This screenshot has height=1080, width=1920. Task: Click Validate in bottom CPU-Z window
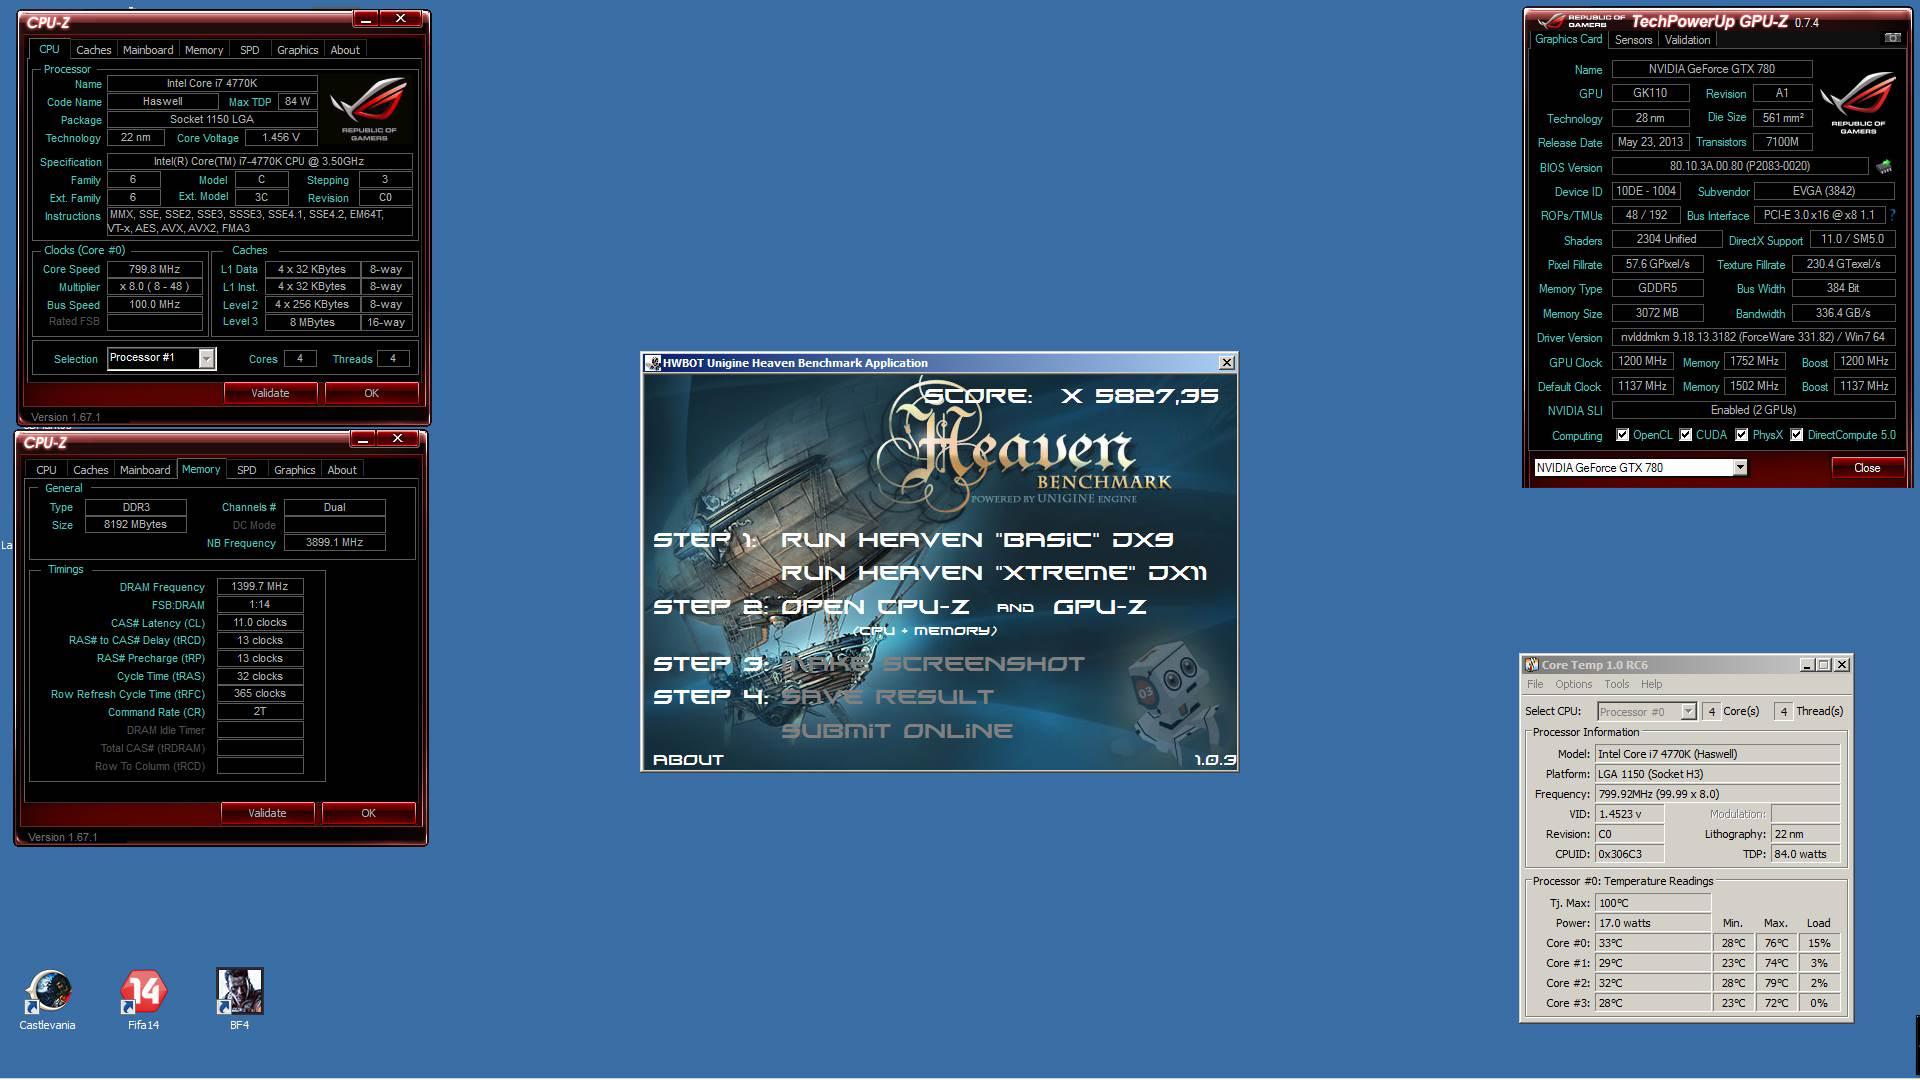click(x=267, y=813)
